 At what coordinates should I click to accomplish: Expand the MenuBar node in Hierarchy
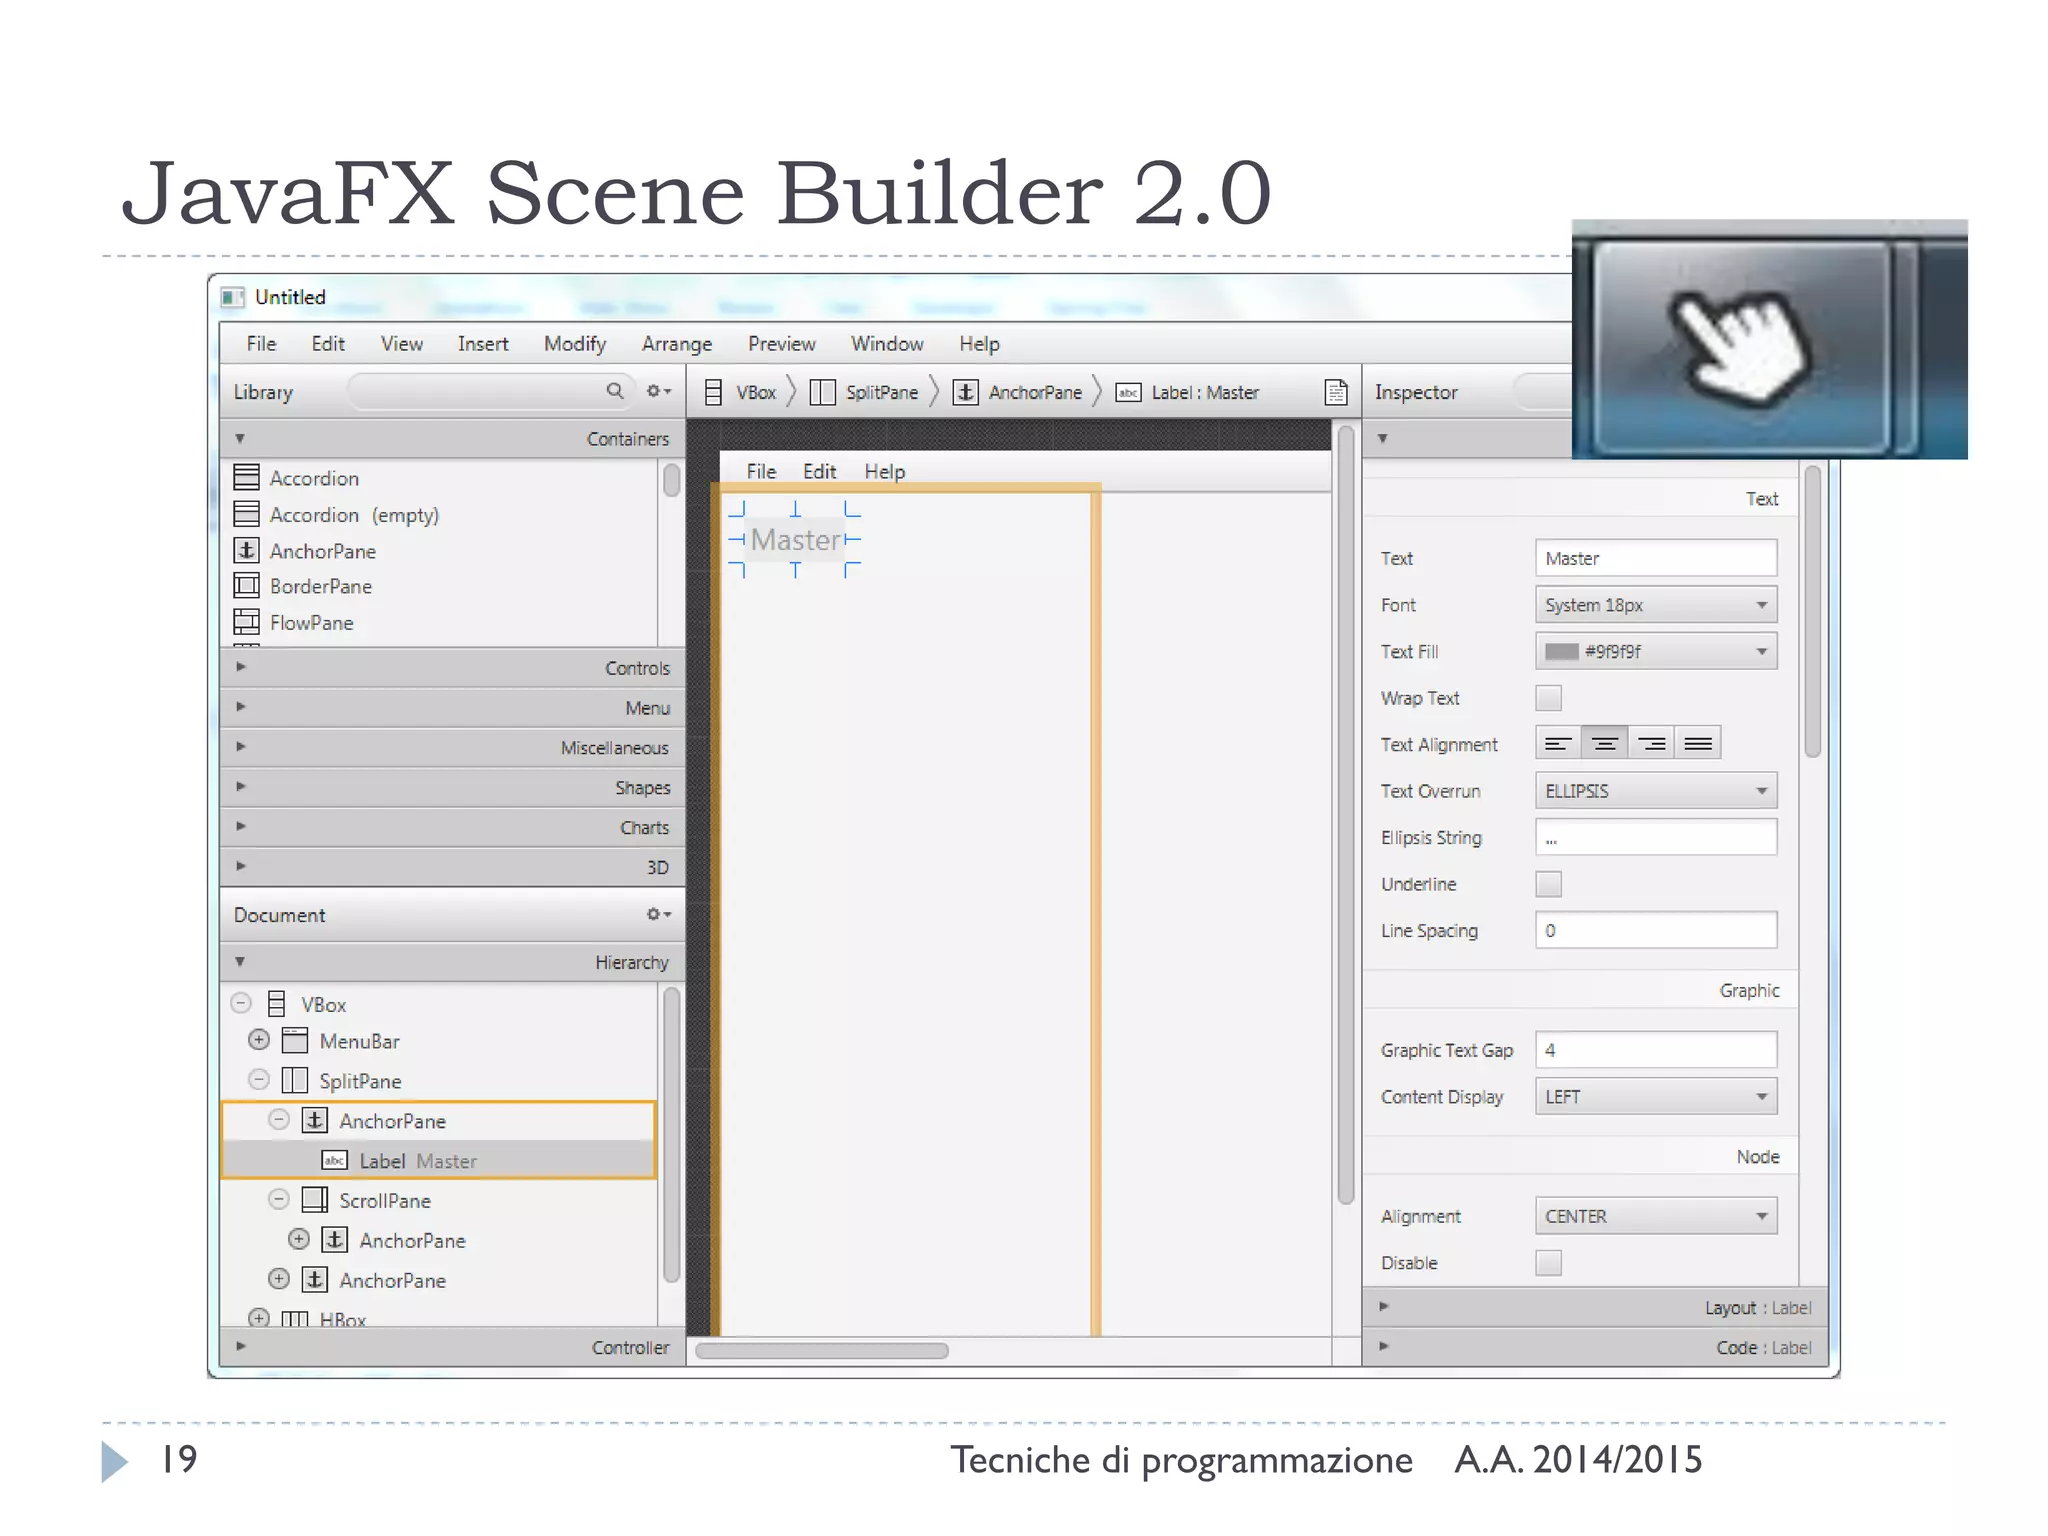(x=259, y=1040)
